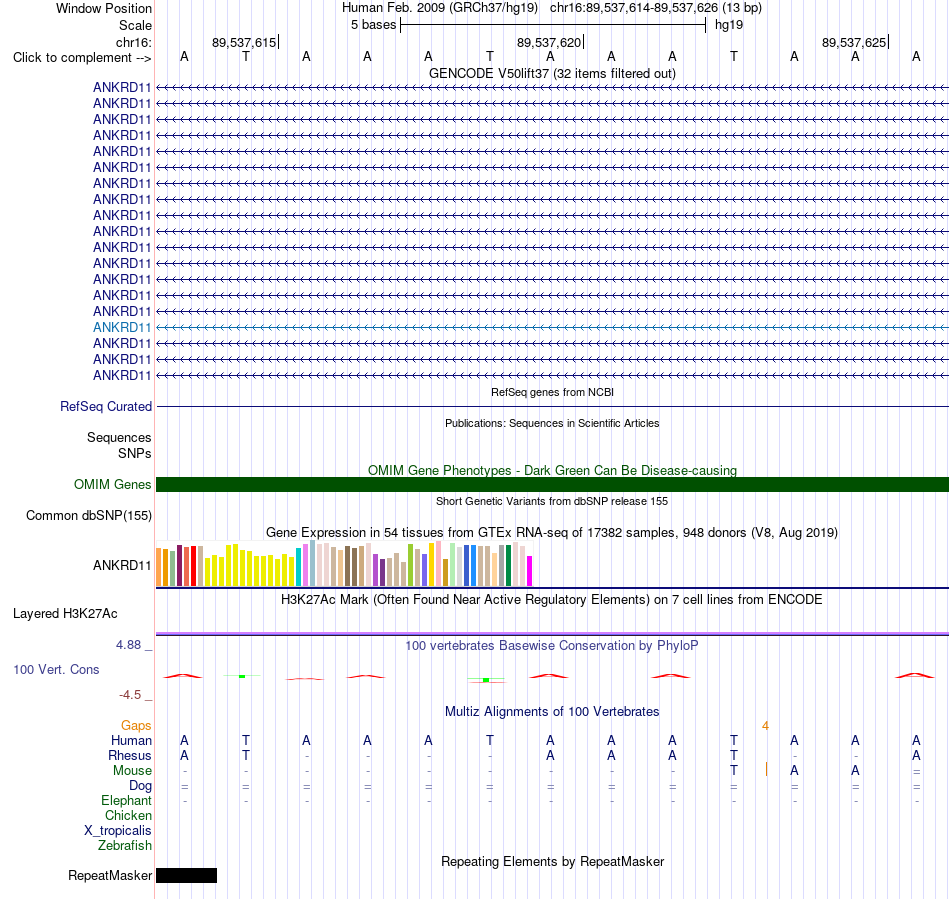This screenshot has height=899, width=950.
Task: Select the Human alignment row label
Action: (131, 740)
